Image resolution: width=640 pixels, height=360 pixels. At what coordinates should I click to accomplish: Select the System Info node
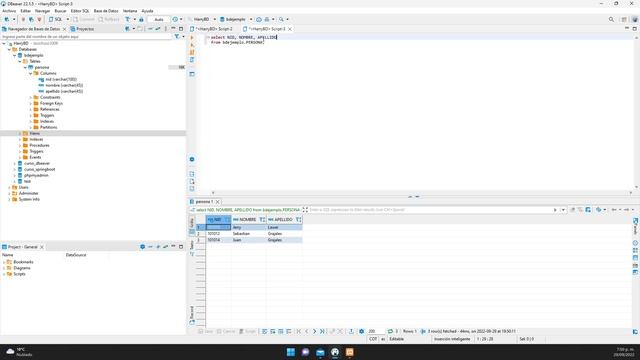[x=29, y=199]
